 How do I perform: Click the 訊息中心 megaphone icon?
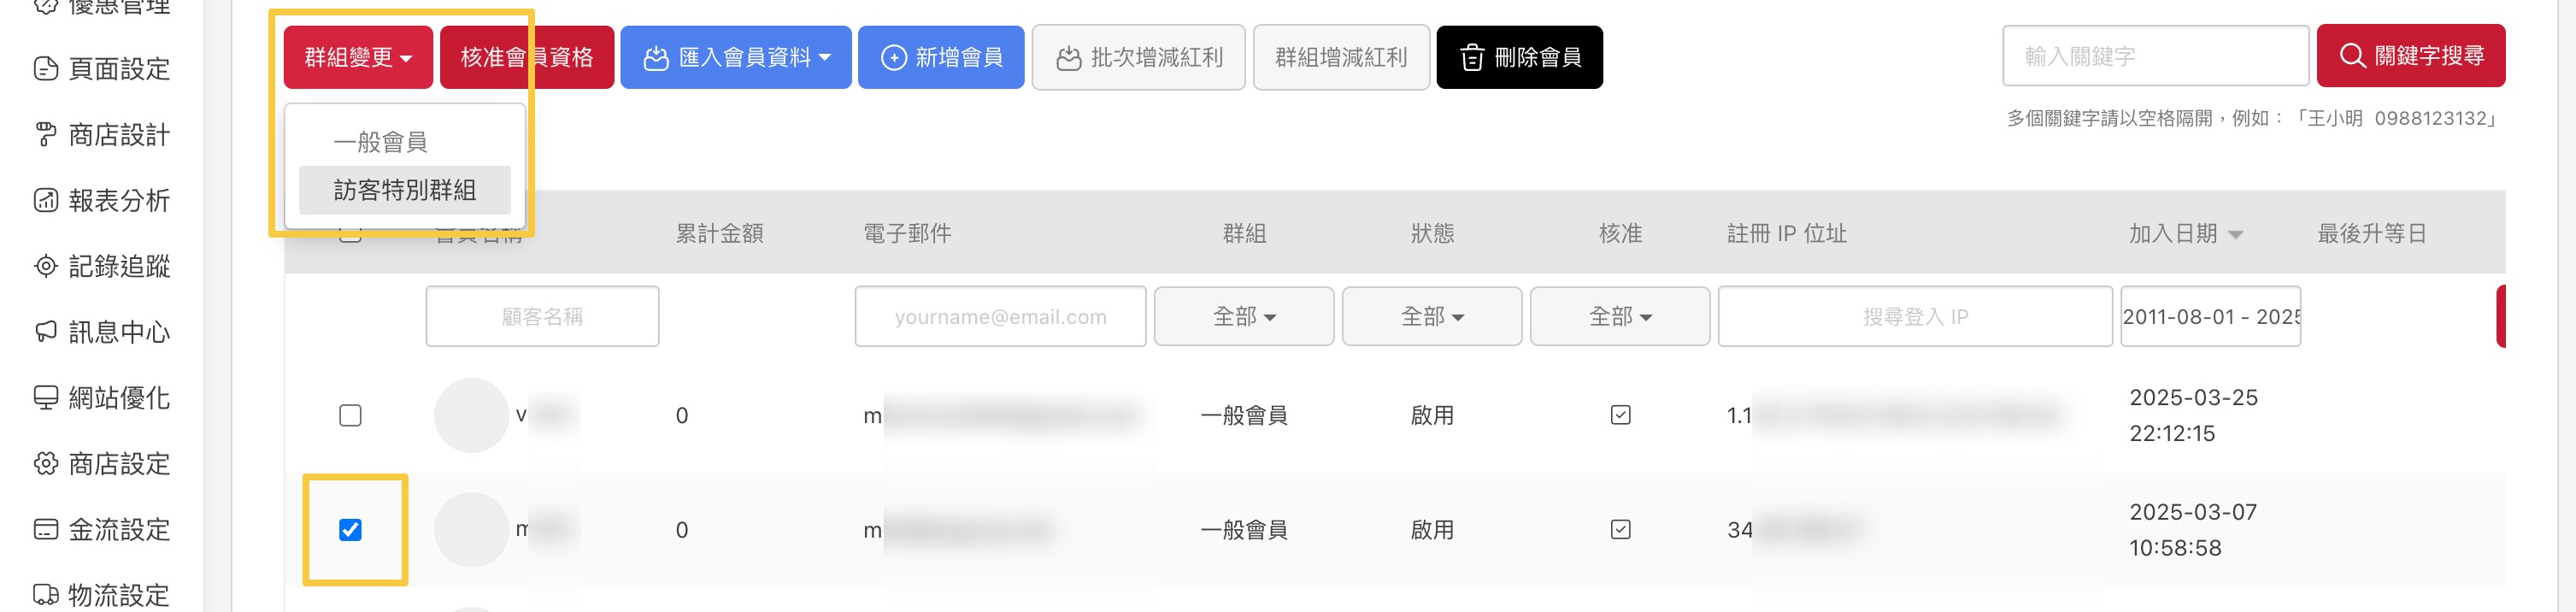[x=46, y=331]
